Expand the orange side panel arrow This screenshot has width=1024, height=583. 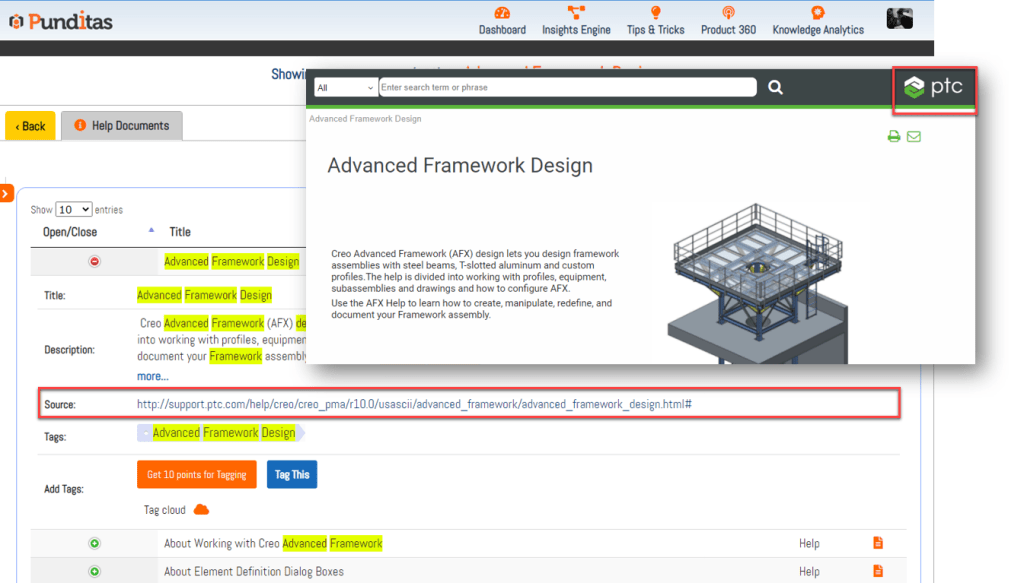[x=6, y=193]
